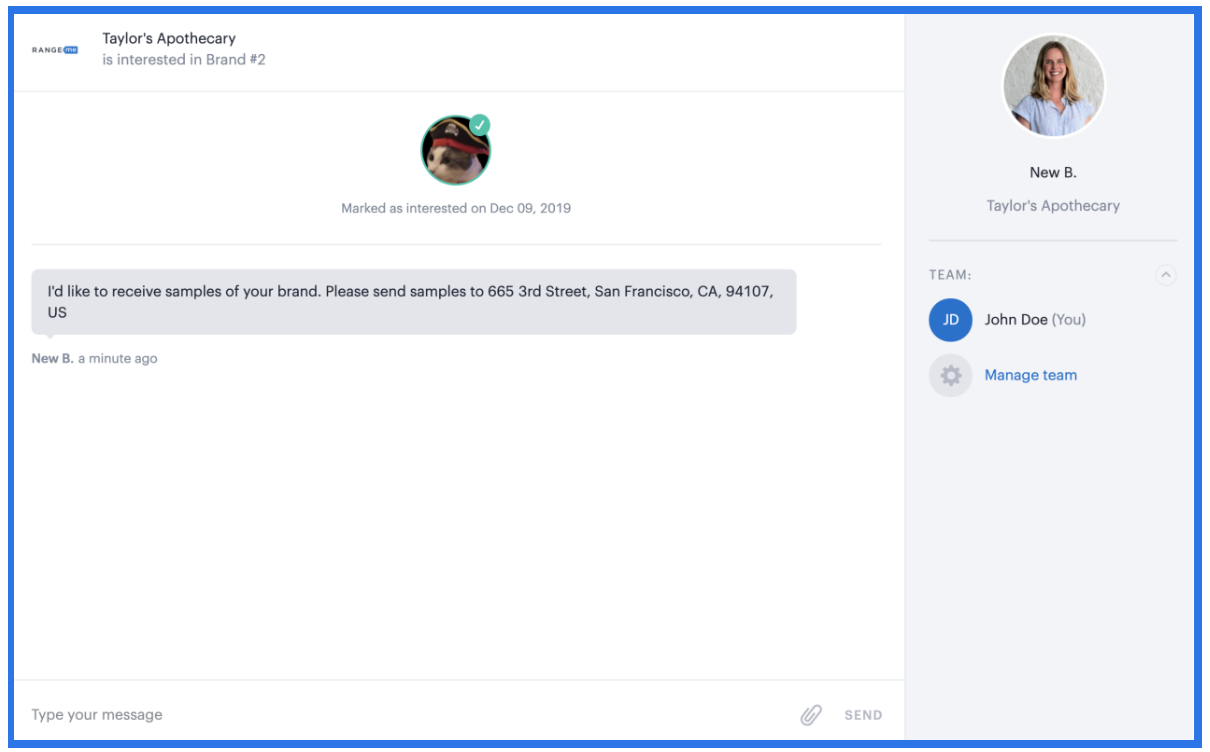Click Taylor's Apothecary under the profile photo
The image size is (1210, 752).
click(x=1053, y=206)
